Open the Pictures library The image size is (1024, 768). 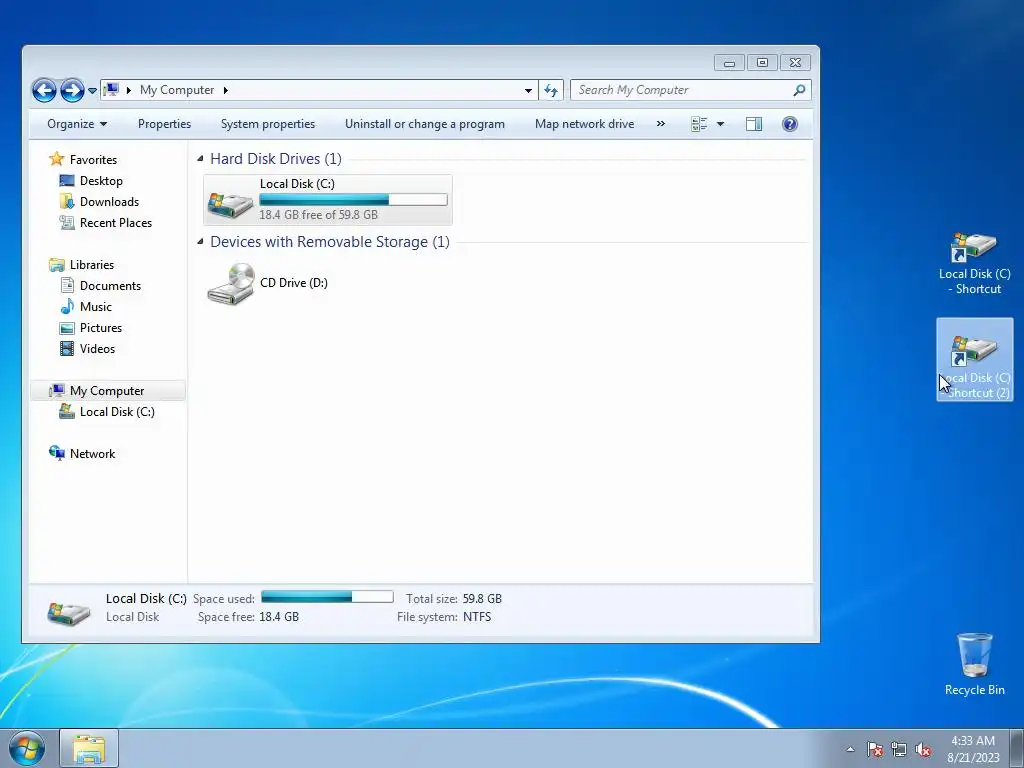101,328
